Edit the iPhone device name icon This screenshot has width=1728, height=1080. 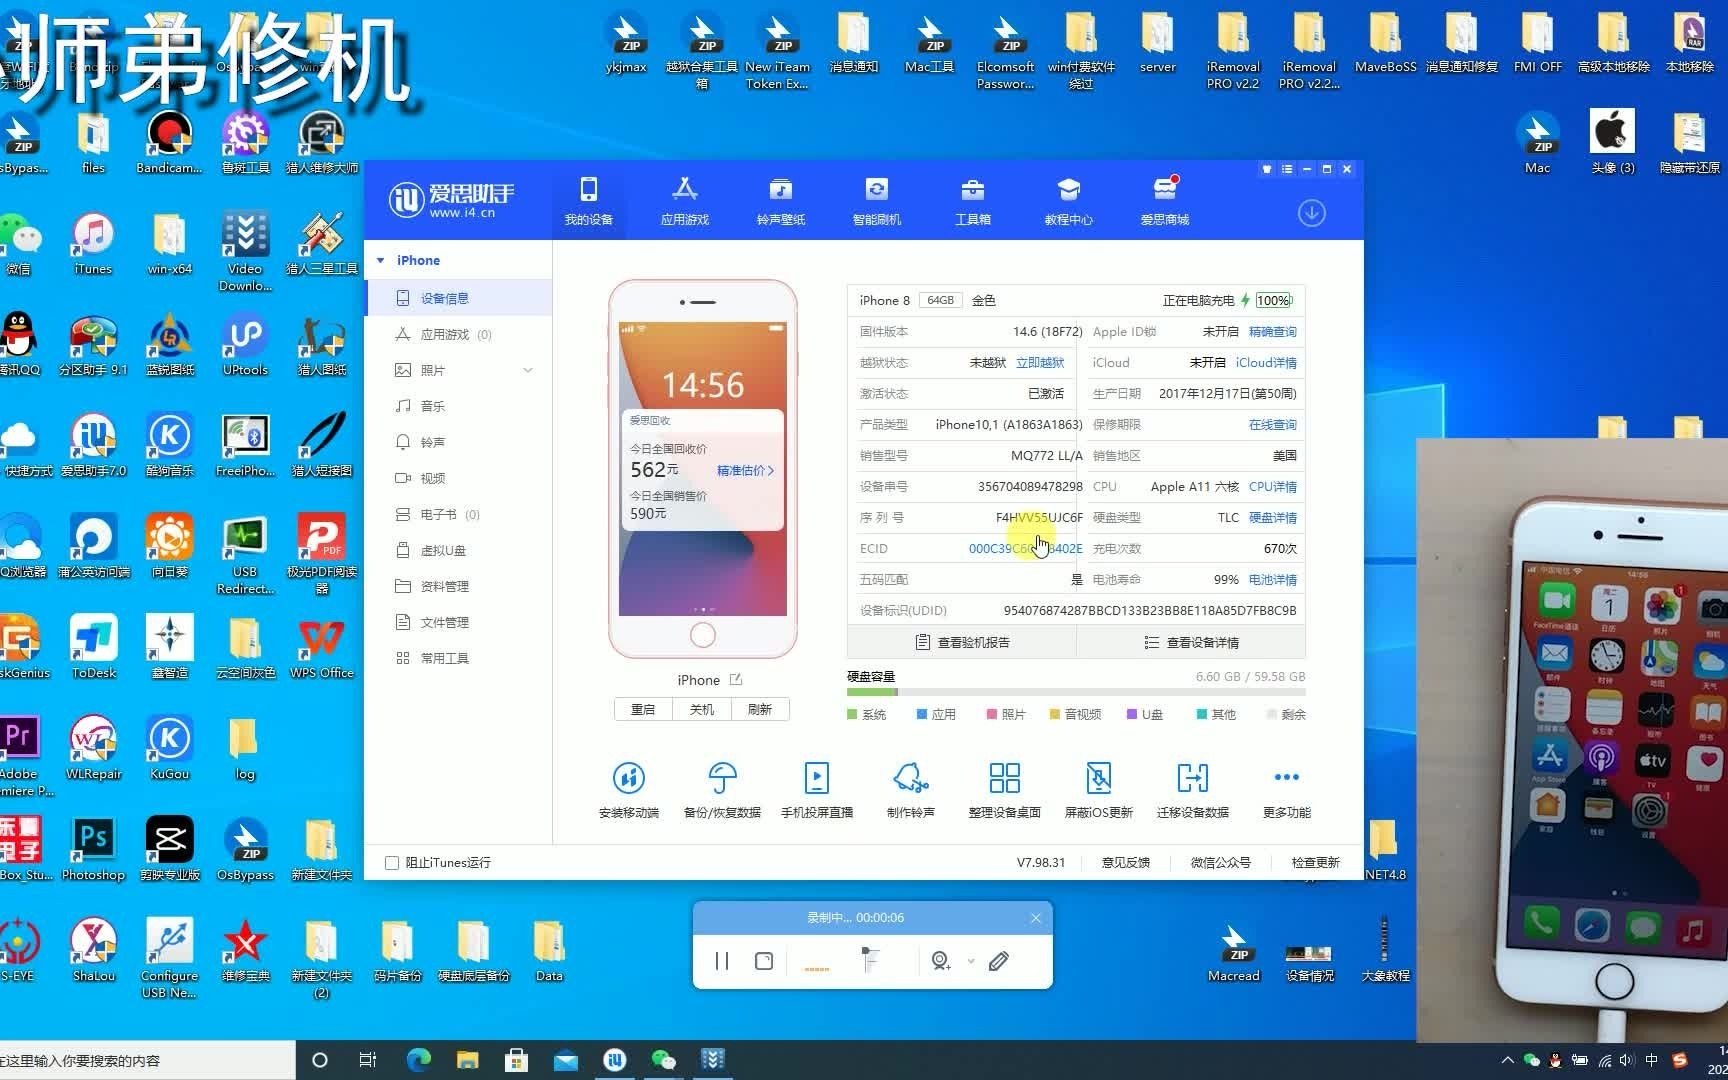coord(736,679)
